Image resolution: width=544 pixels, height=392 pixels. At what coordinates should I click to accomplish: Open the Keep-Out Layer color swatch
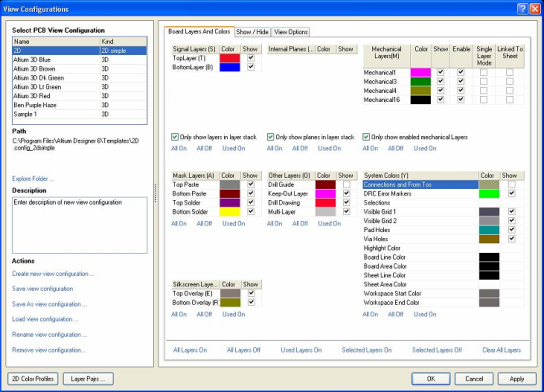pos(325,194)
